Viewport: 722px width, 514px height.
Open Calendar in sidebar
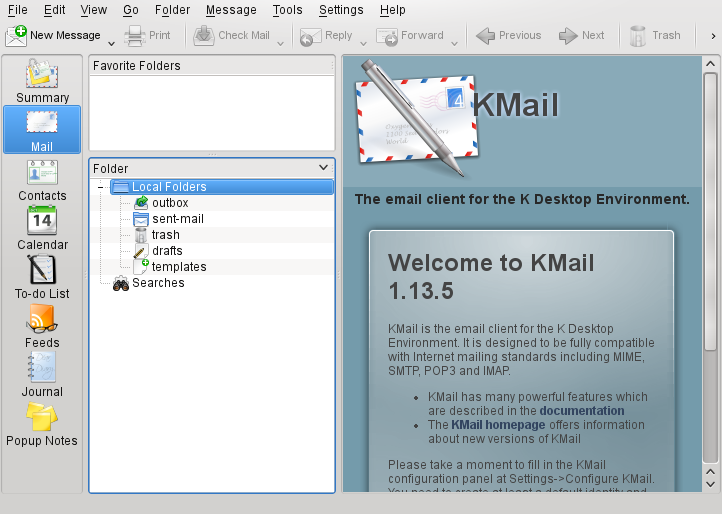tap(42, 228)
